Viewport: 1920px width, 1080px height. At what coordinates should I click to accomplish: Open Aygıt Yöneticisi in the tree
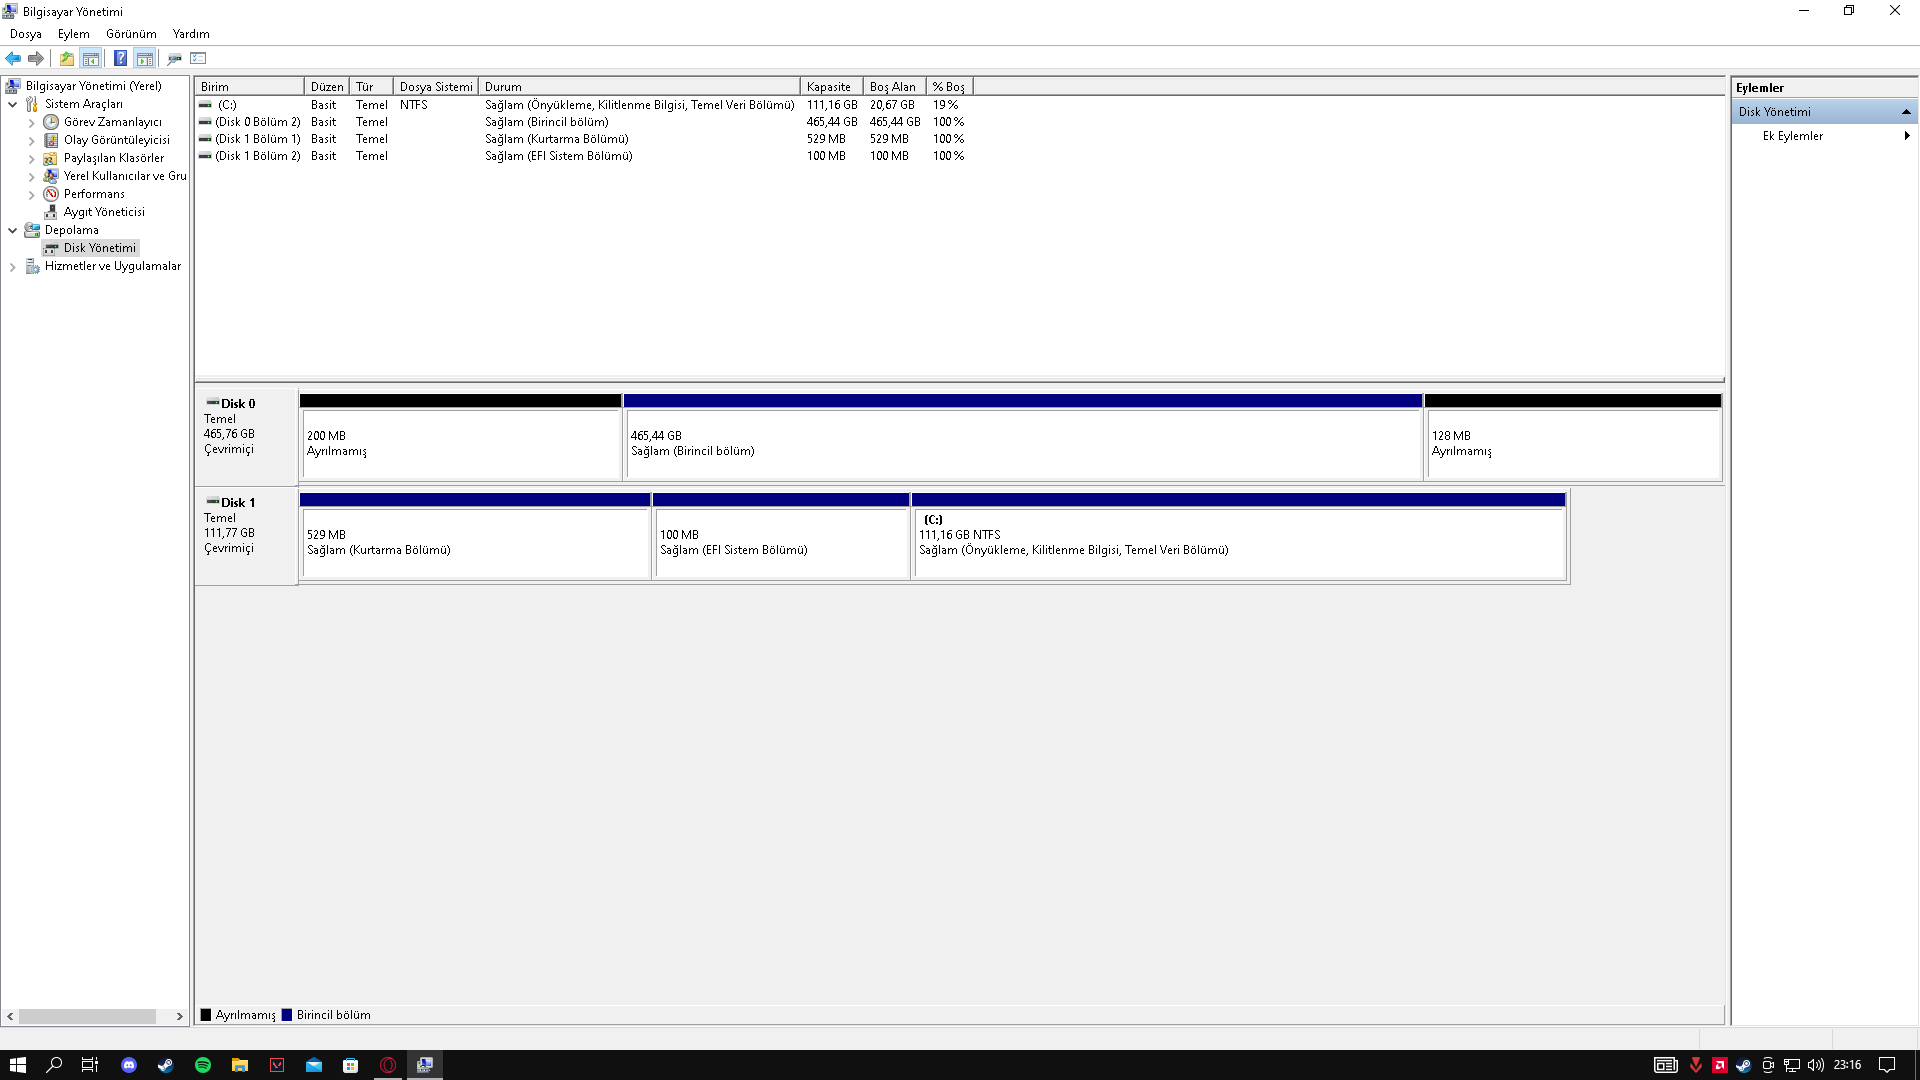(x=104, y=212)
